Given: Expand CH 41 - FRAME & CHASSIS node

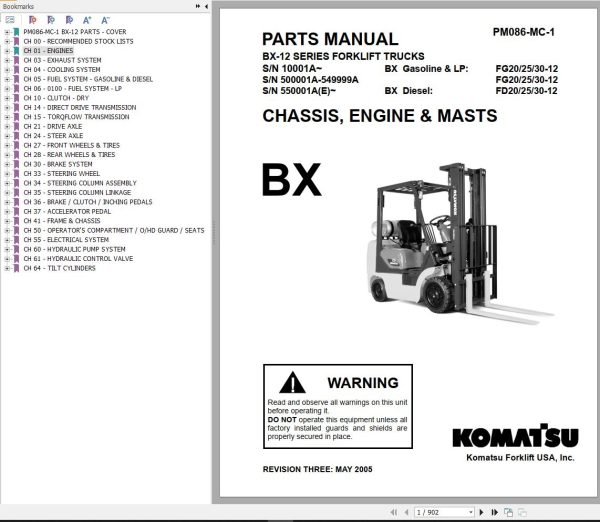Looking at the screenshot, I should click(7, 221).
